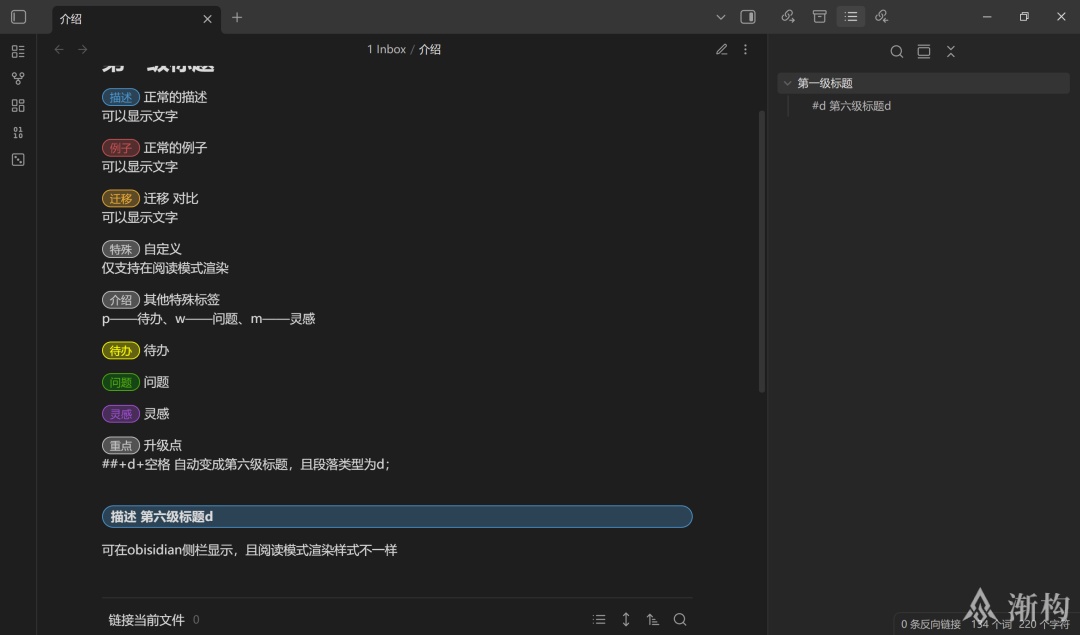Click 0 条反向链接 in status bar
Image resolution: width=1080 pixels, height=635 pixels.
click(x=930, y=624)
